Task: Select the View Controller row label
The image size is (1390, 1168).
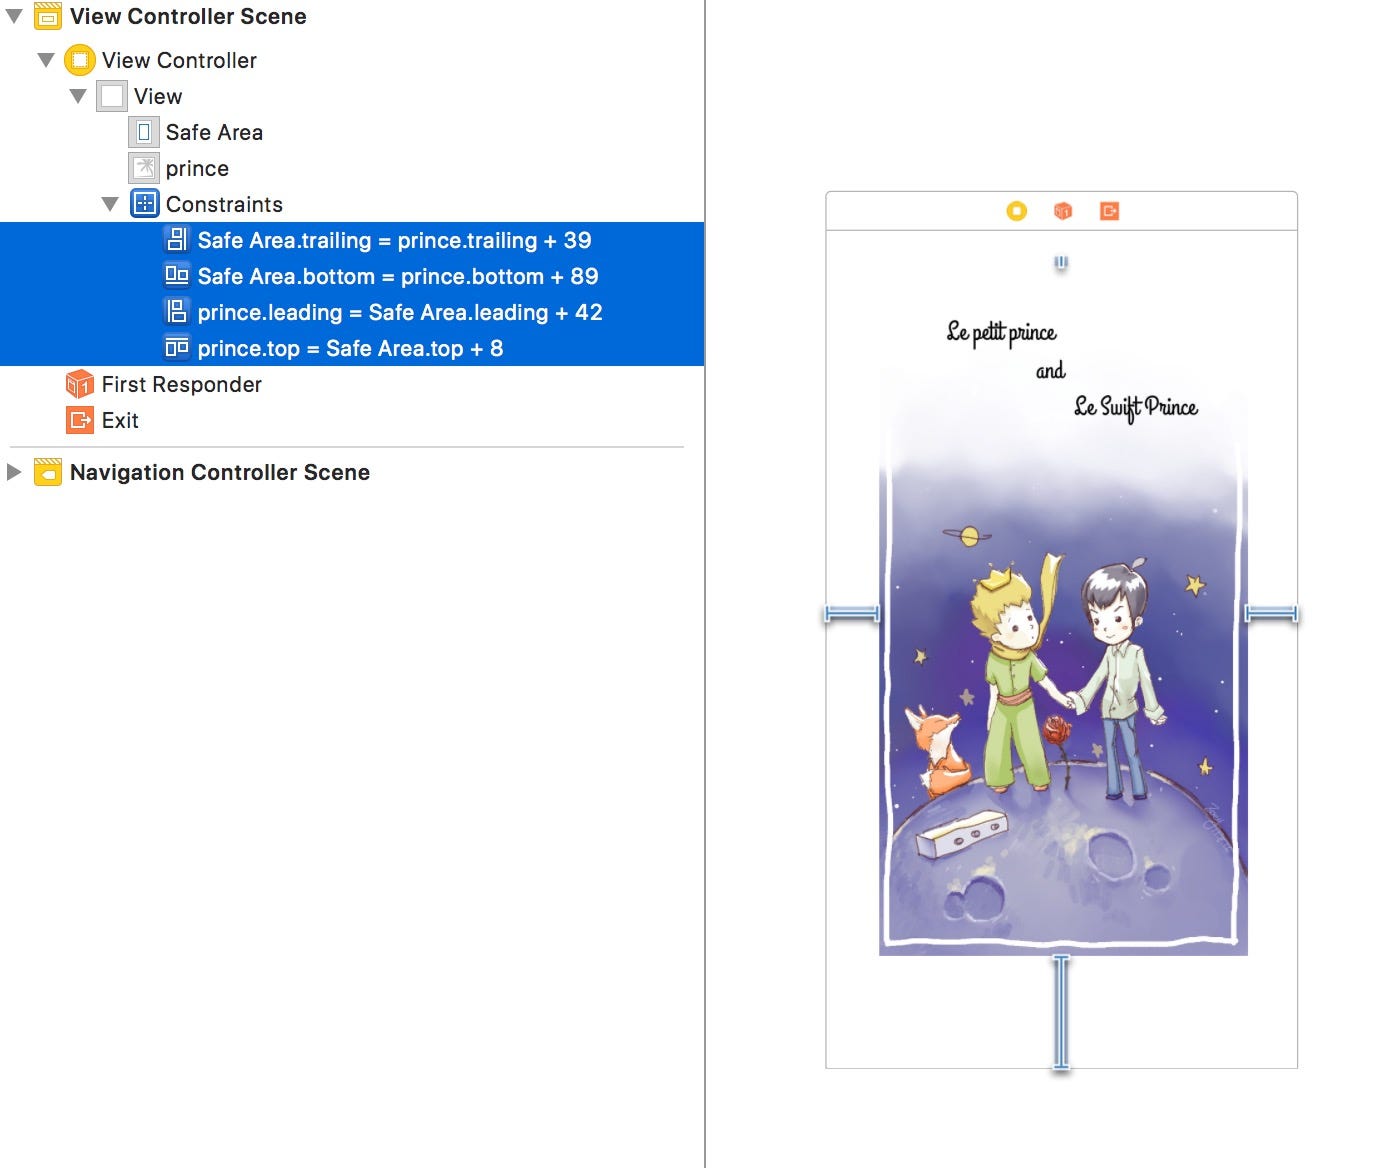Action: pyautogui.click(x=179, y=60)
